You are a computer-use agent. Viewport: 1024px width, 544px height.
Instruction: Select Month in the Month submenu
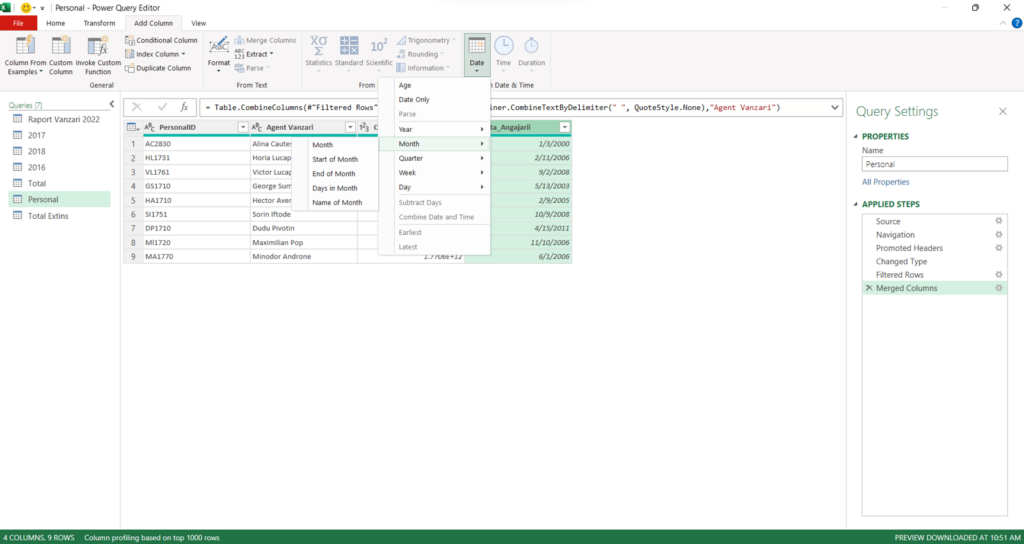335,145
